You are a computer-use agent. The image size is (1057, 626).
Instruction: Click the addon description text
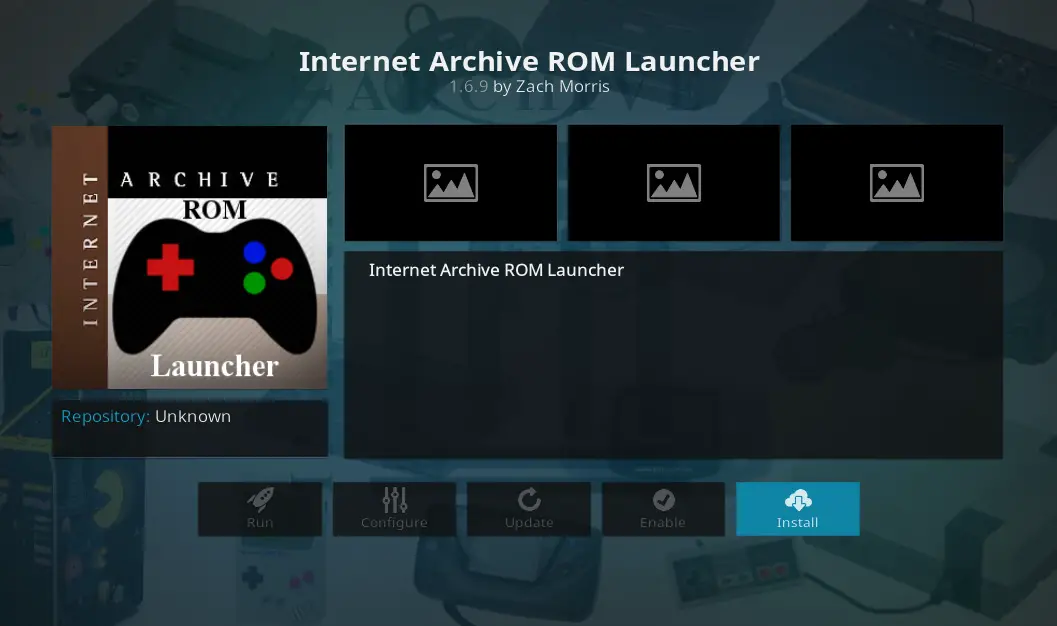pyautogui.click(x=496, y=270)
